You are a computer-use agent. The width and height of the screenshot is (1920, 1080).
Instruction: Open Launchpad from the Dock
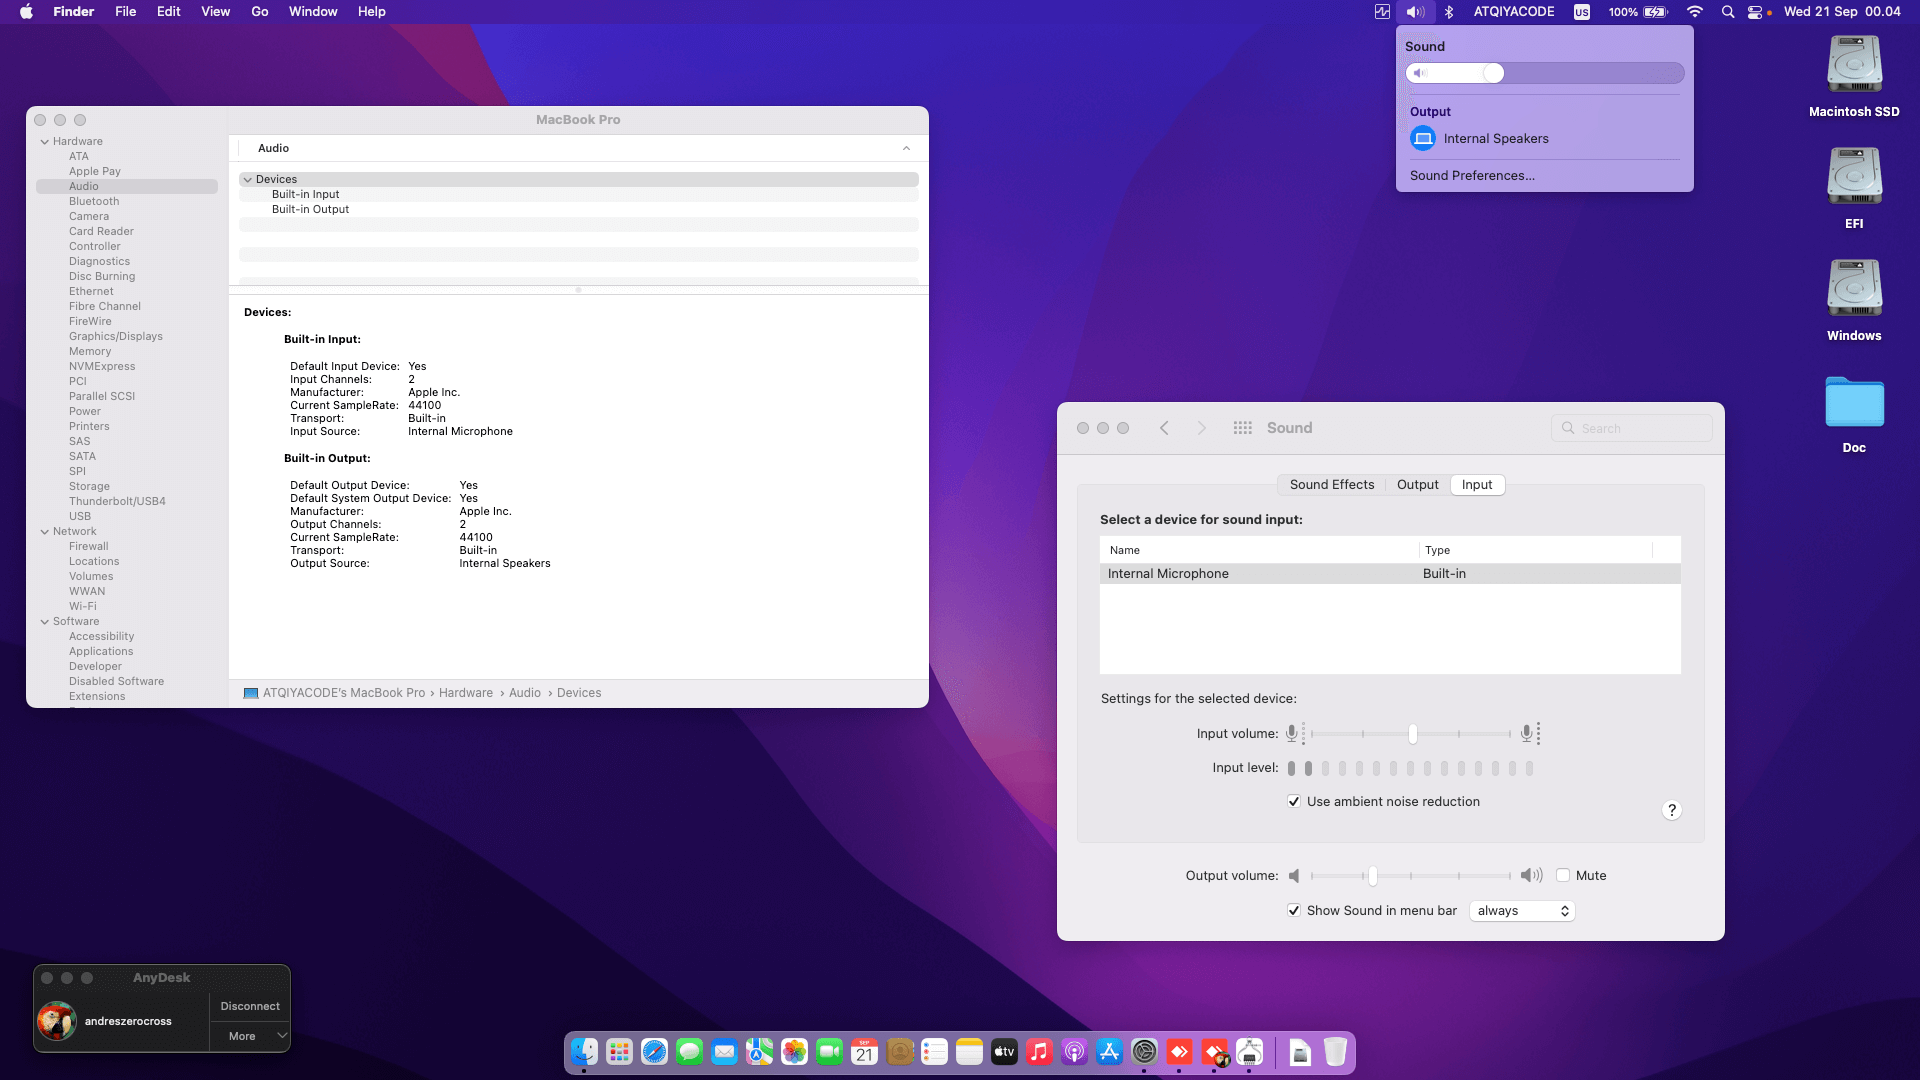click(x=620, y=1052)
